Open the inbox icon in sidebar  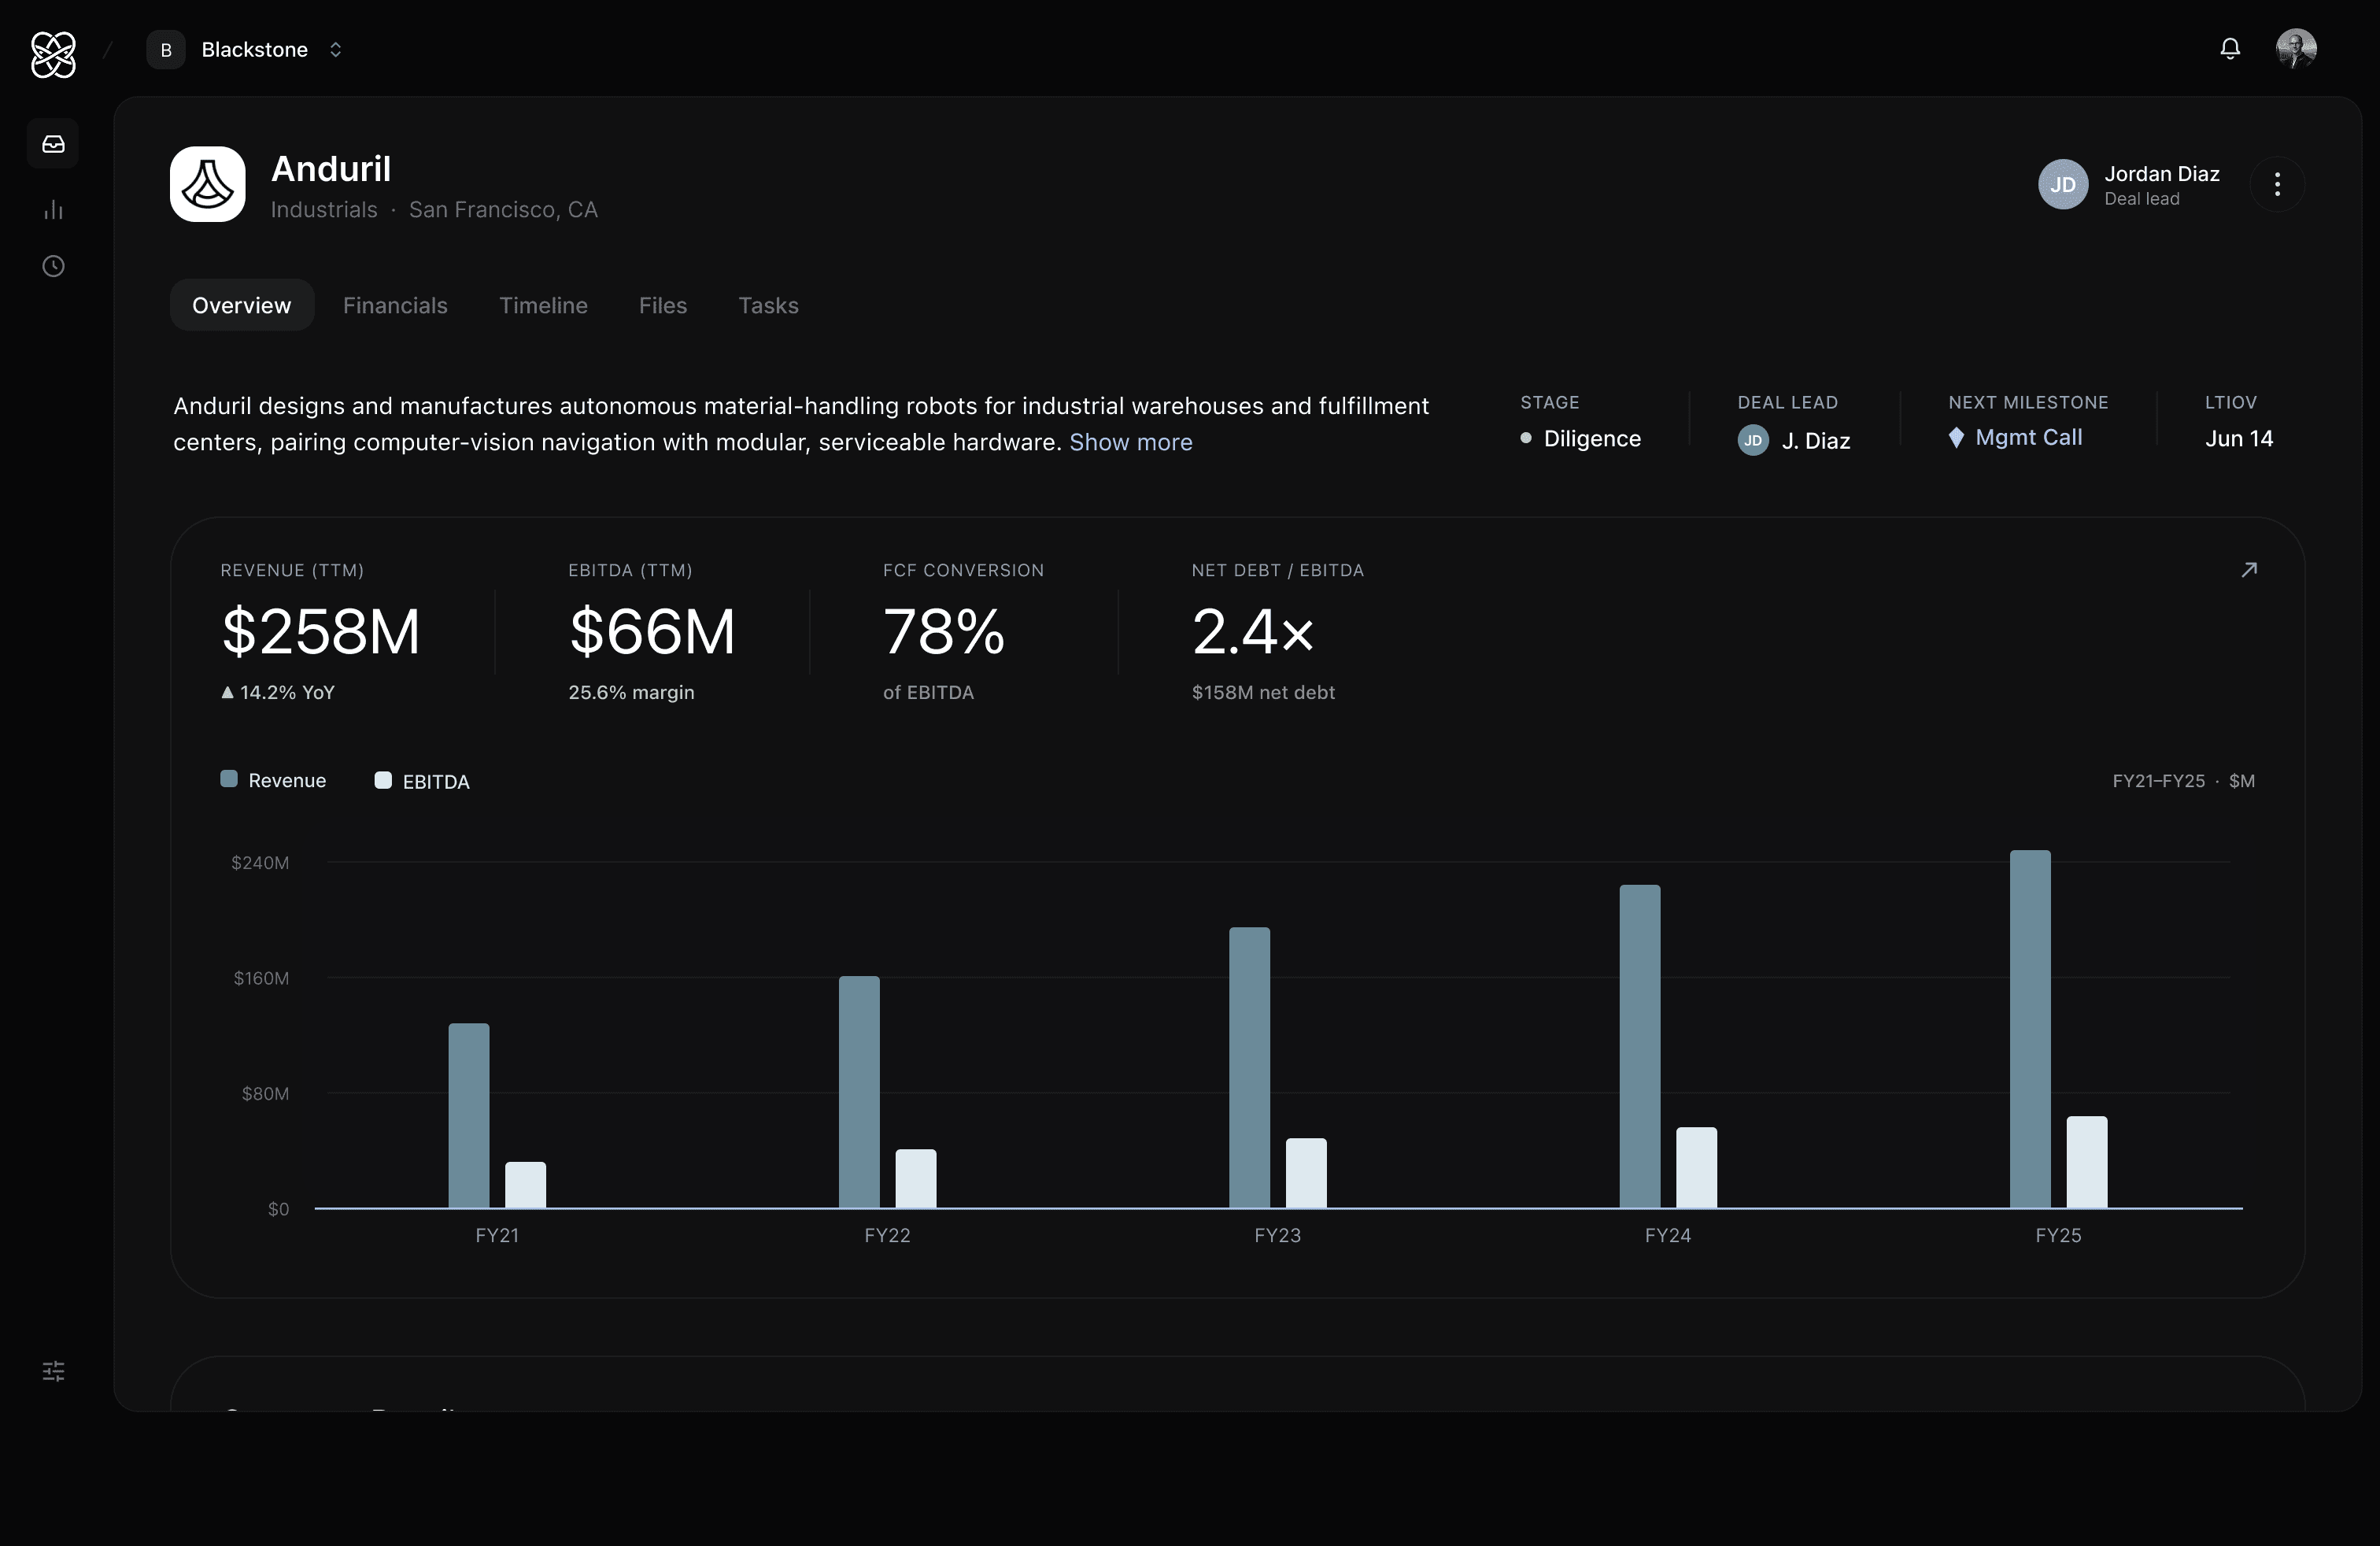(53, 144)
